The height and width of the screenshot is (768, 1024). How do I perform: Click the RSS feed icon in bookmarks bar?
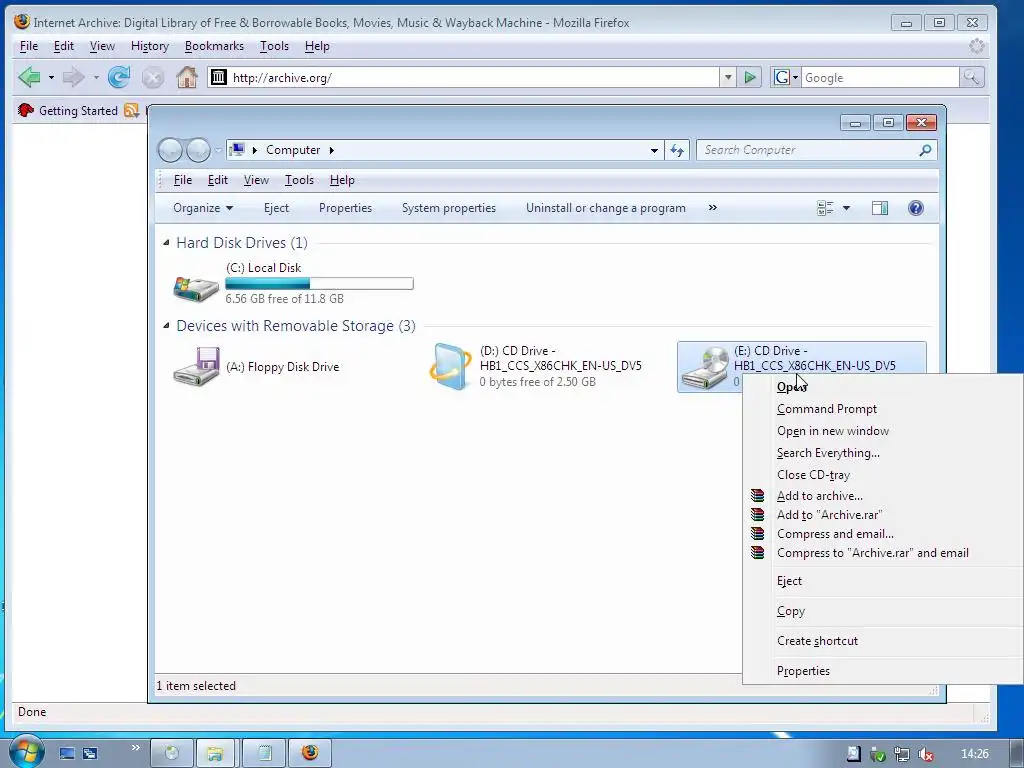pos(131,110)
